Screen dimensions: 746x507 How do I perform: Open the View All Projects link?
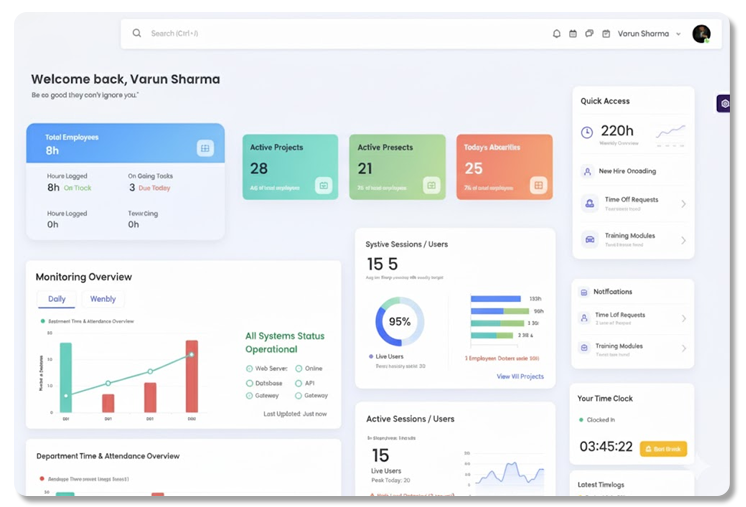520,377
